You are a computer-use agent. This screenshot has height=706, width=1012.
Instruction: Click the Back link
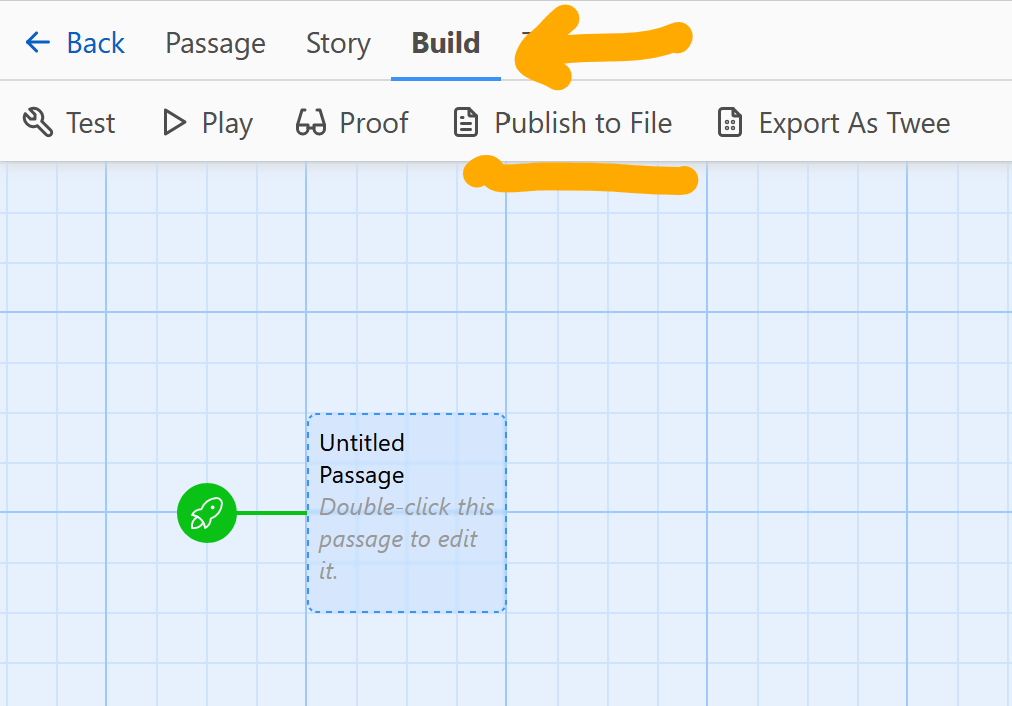[95, 43]
